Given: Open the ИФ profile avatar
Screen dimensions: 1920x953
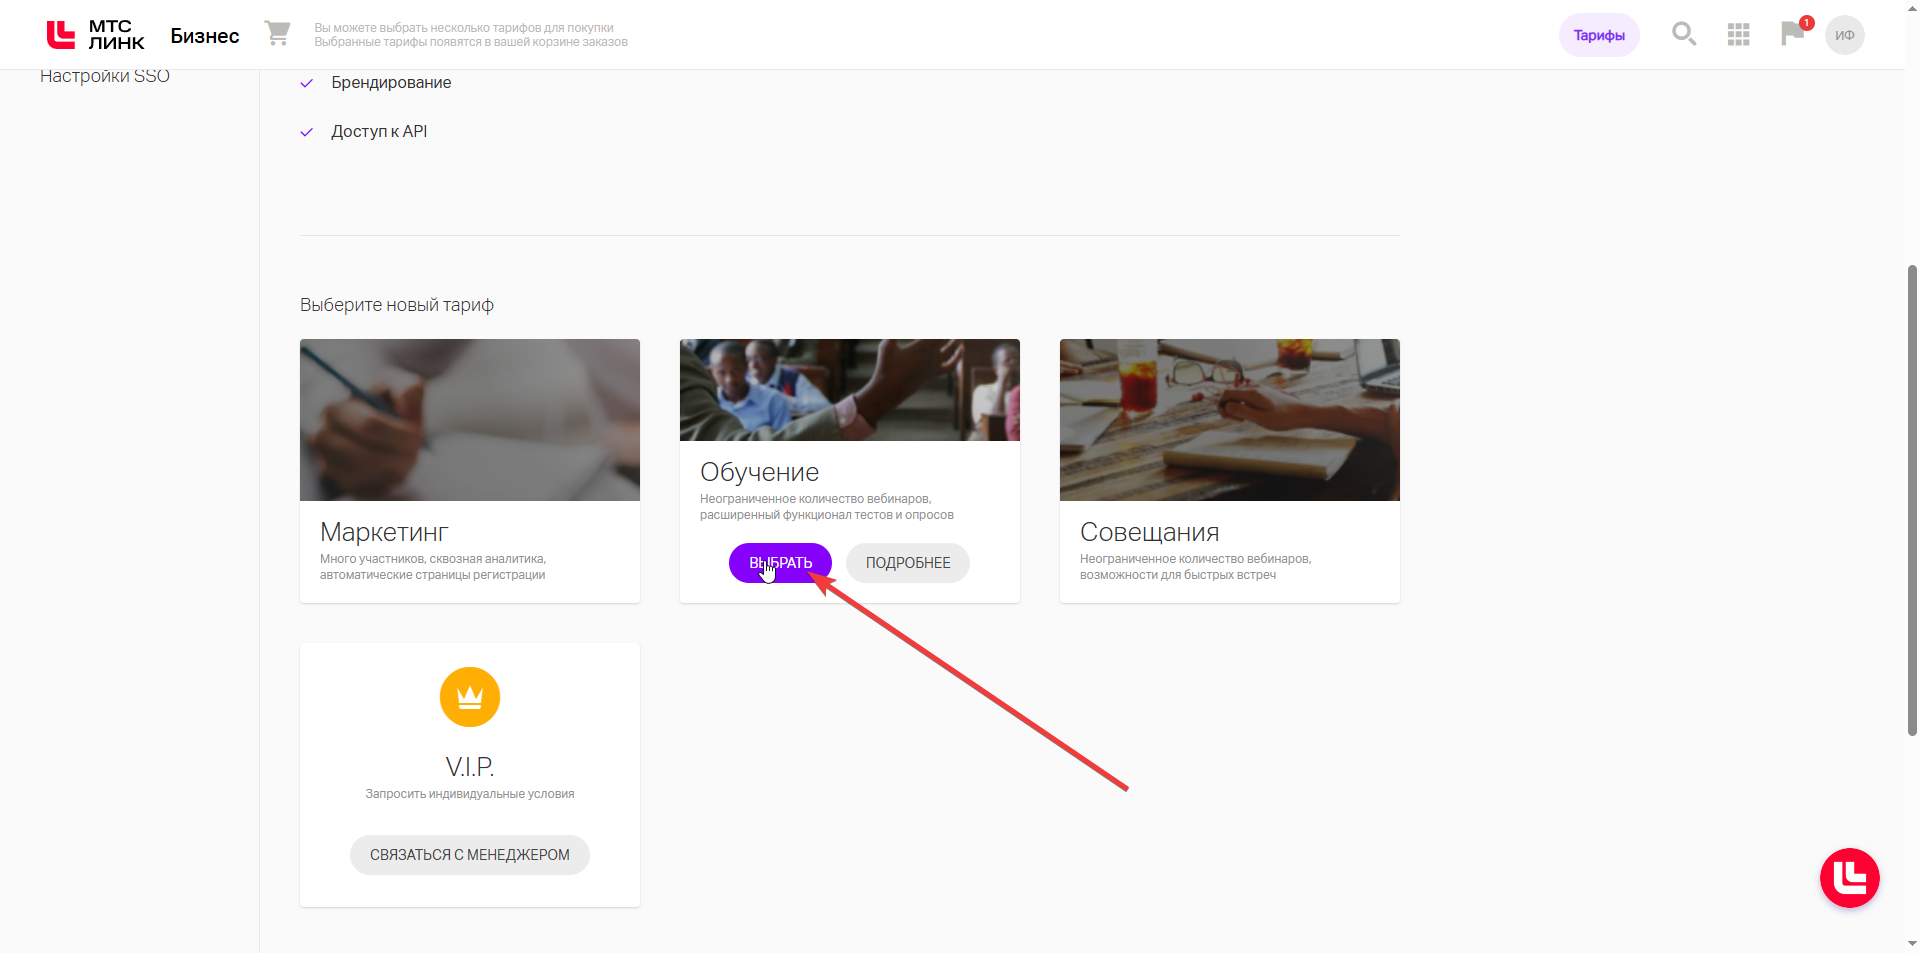Looking at the screenshot, I should [x=1844, y=35].
